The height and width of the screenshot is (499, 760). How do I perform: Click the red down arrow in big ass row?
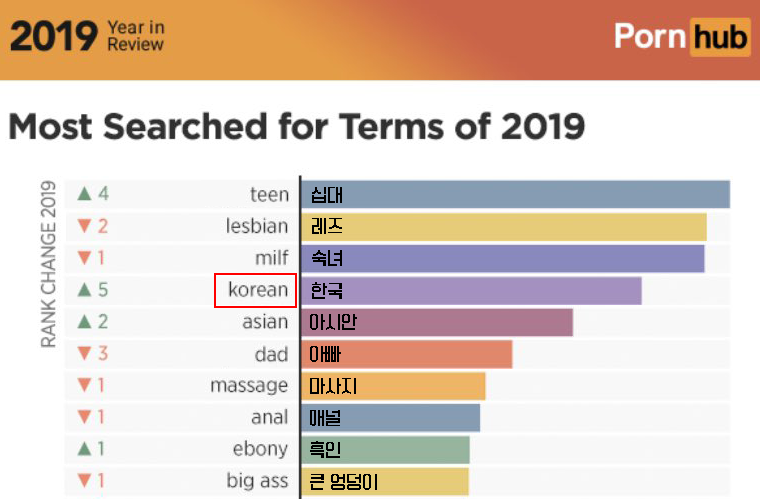point(85,481)
